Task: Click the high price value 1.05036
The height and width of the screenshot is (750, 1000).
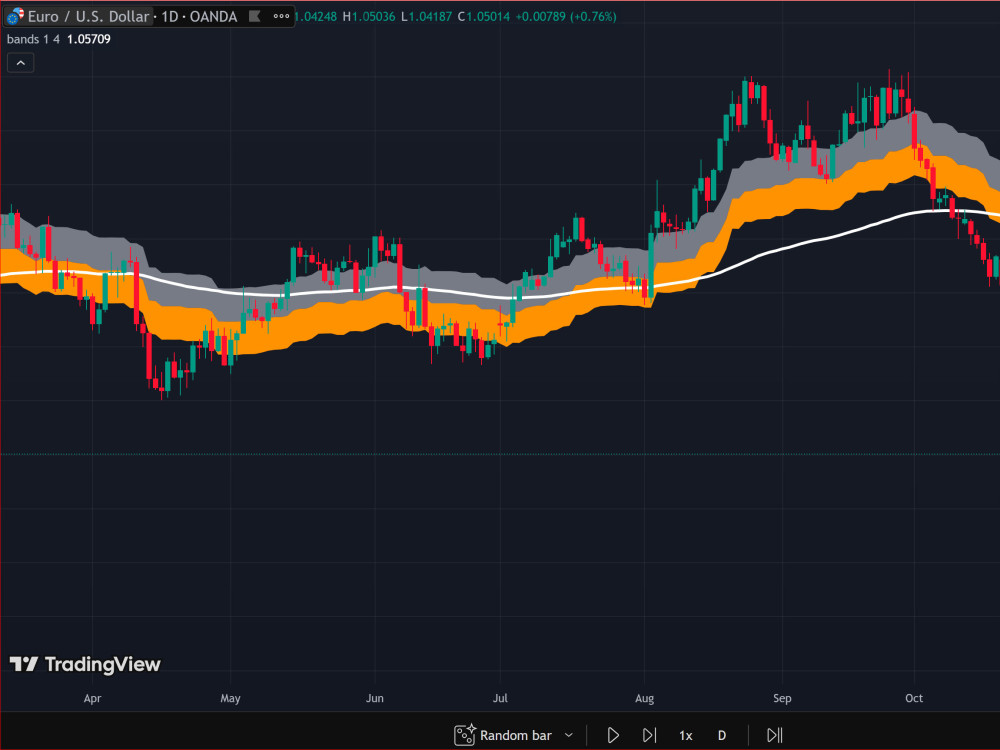Action: pos(373,17)
